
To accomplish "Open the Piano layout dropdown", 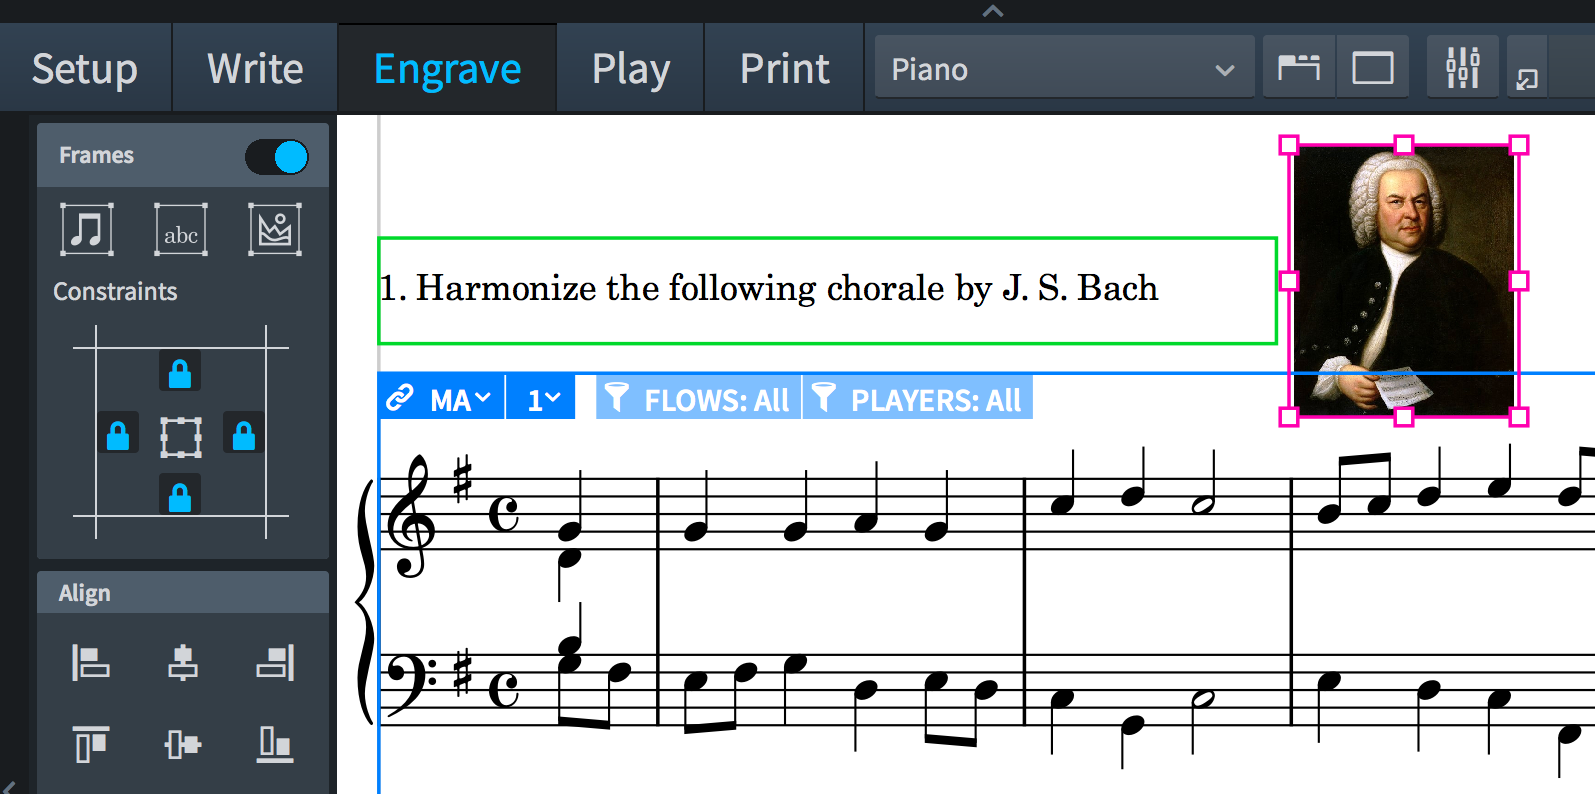I will 1063,69.
